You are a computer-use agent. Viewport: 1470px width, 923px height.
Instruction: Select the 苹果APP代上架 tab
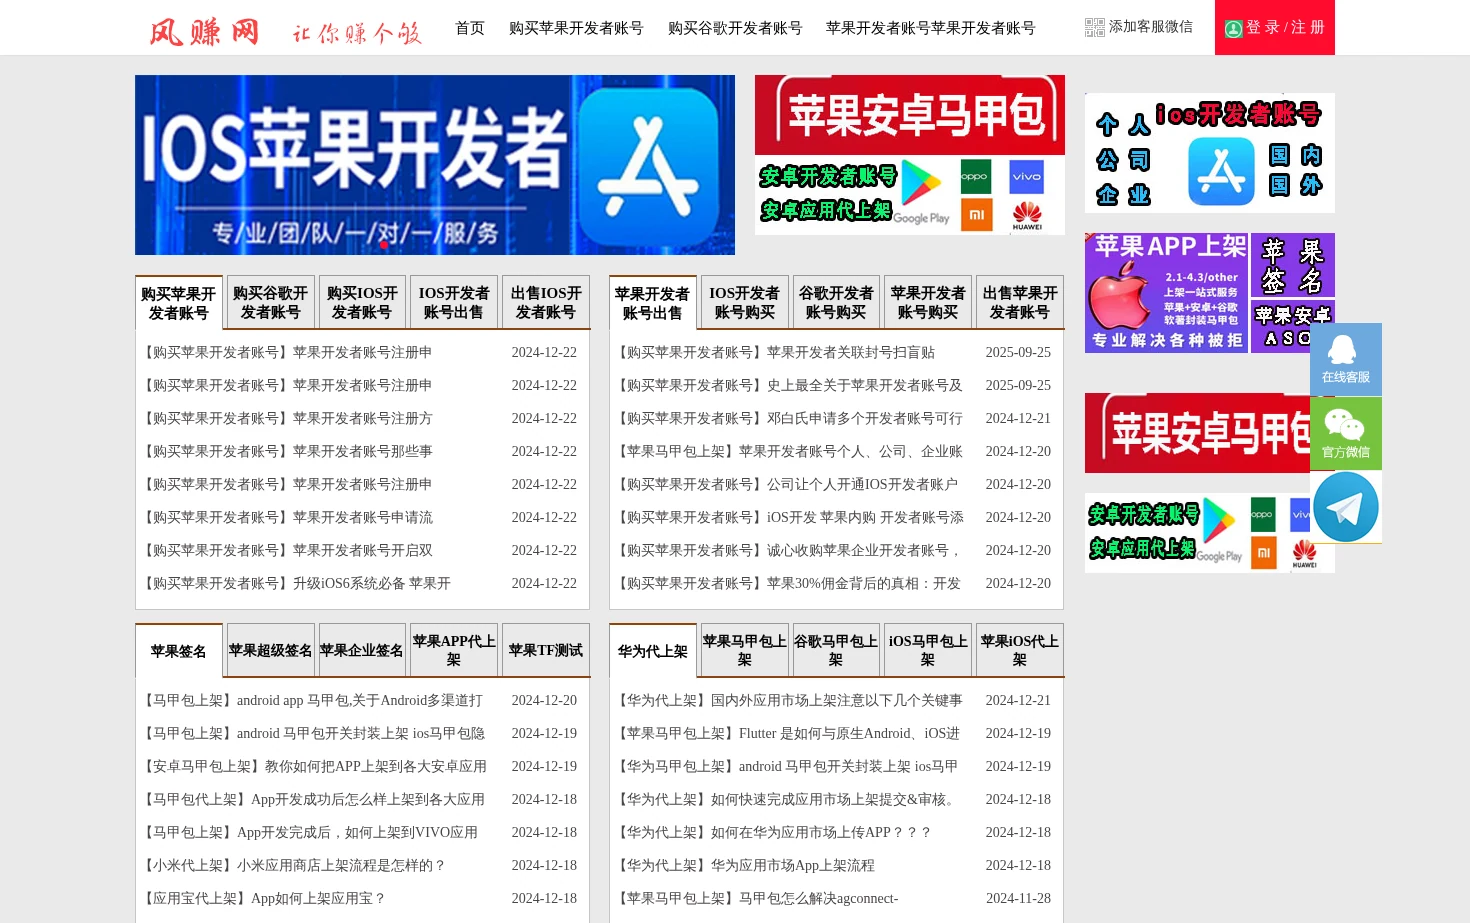[x=454, y=650]
